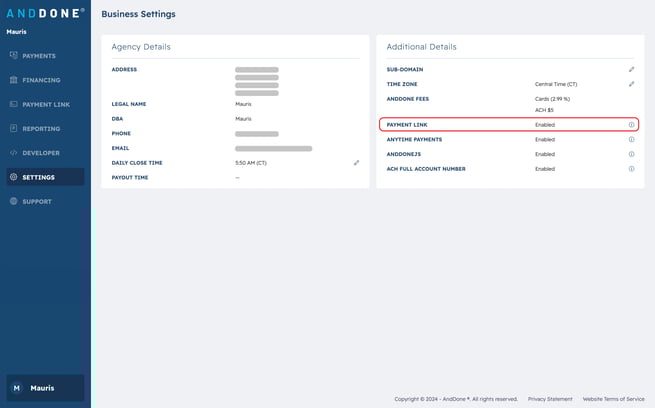
Task: Click the Sub-Domain label
Action: pos(405,69)
